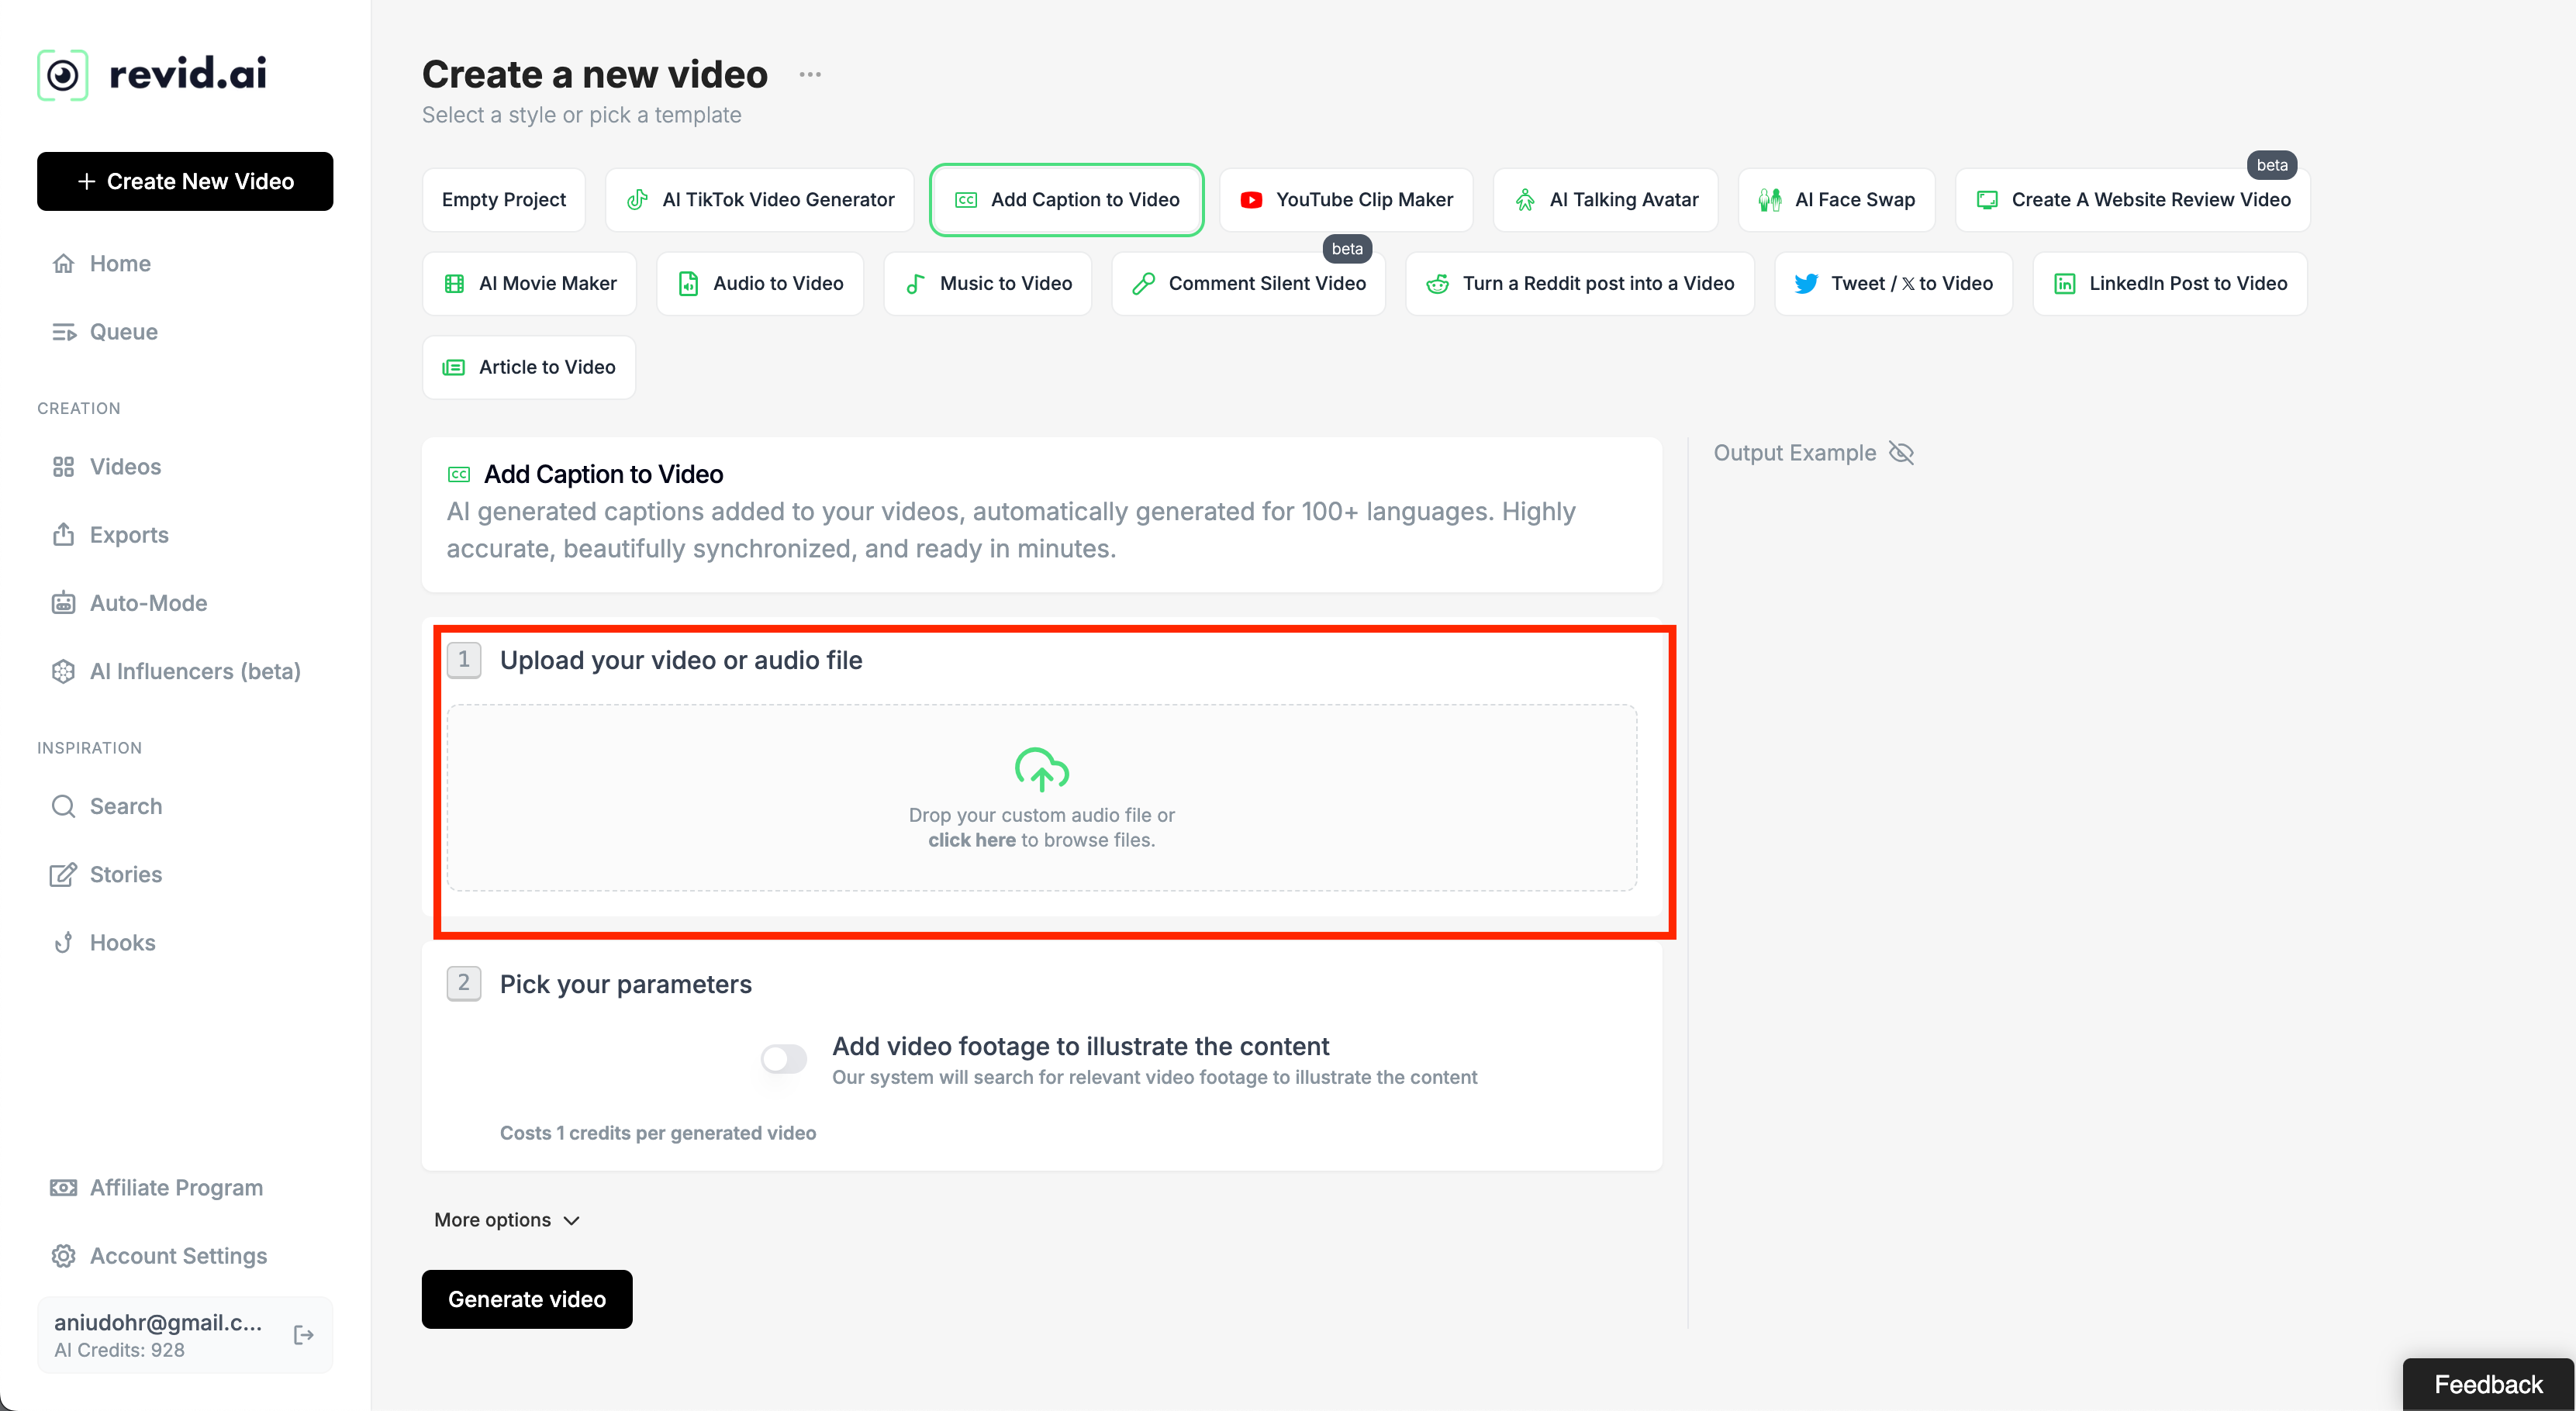Image resolution: width=2576 pixels, height=1411 pixels.
Task: Click the Affiliate Program money icon
Action: [63, 1188]
